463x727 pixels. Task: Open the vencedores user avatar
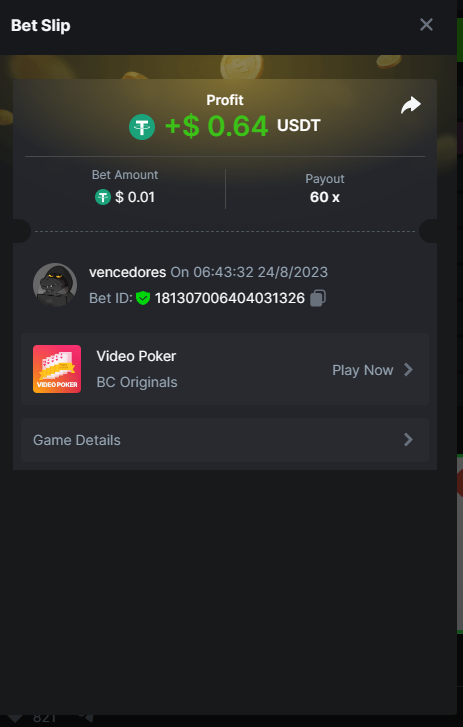click(55, 285)
